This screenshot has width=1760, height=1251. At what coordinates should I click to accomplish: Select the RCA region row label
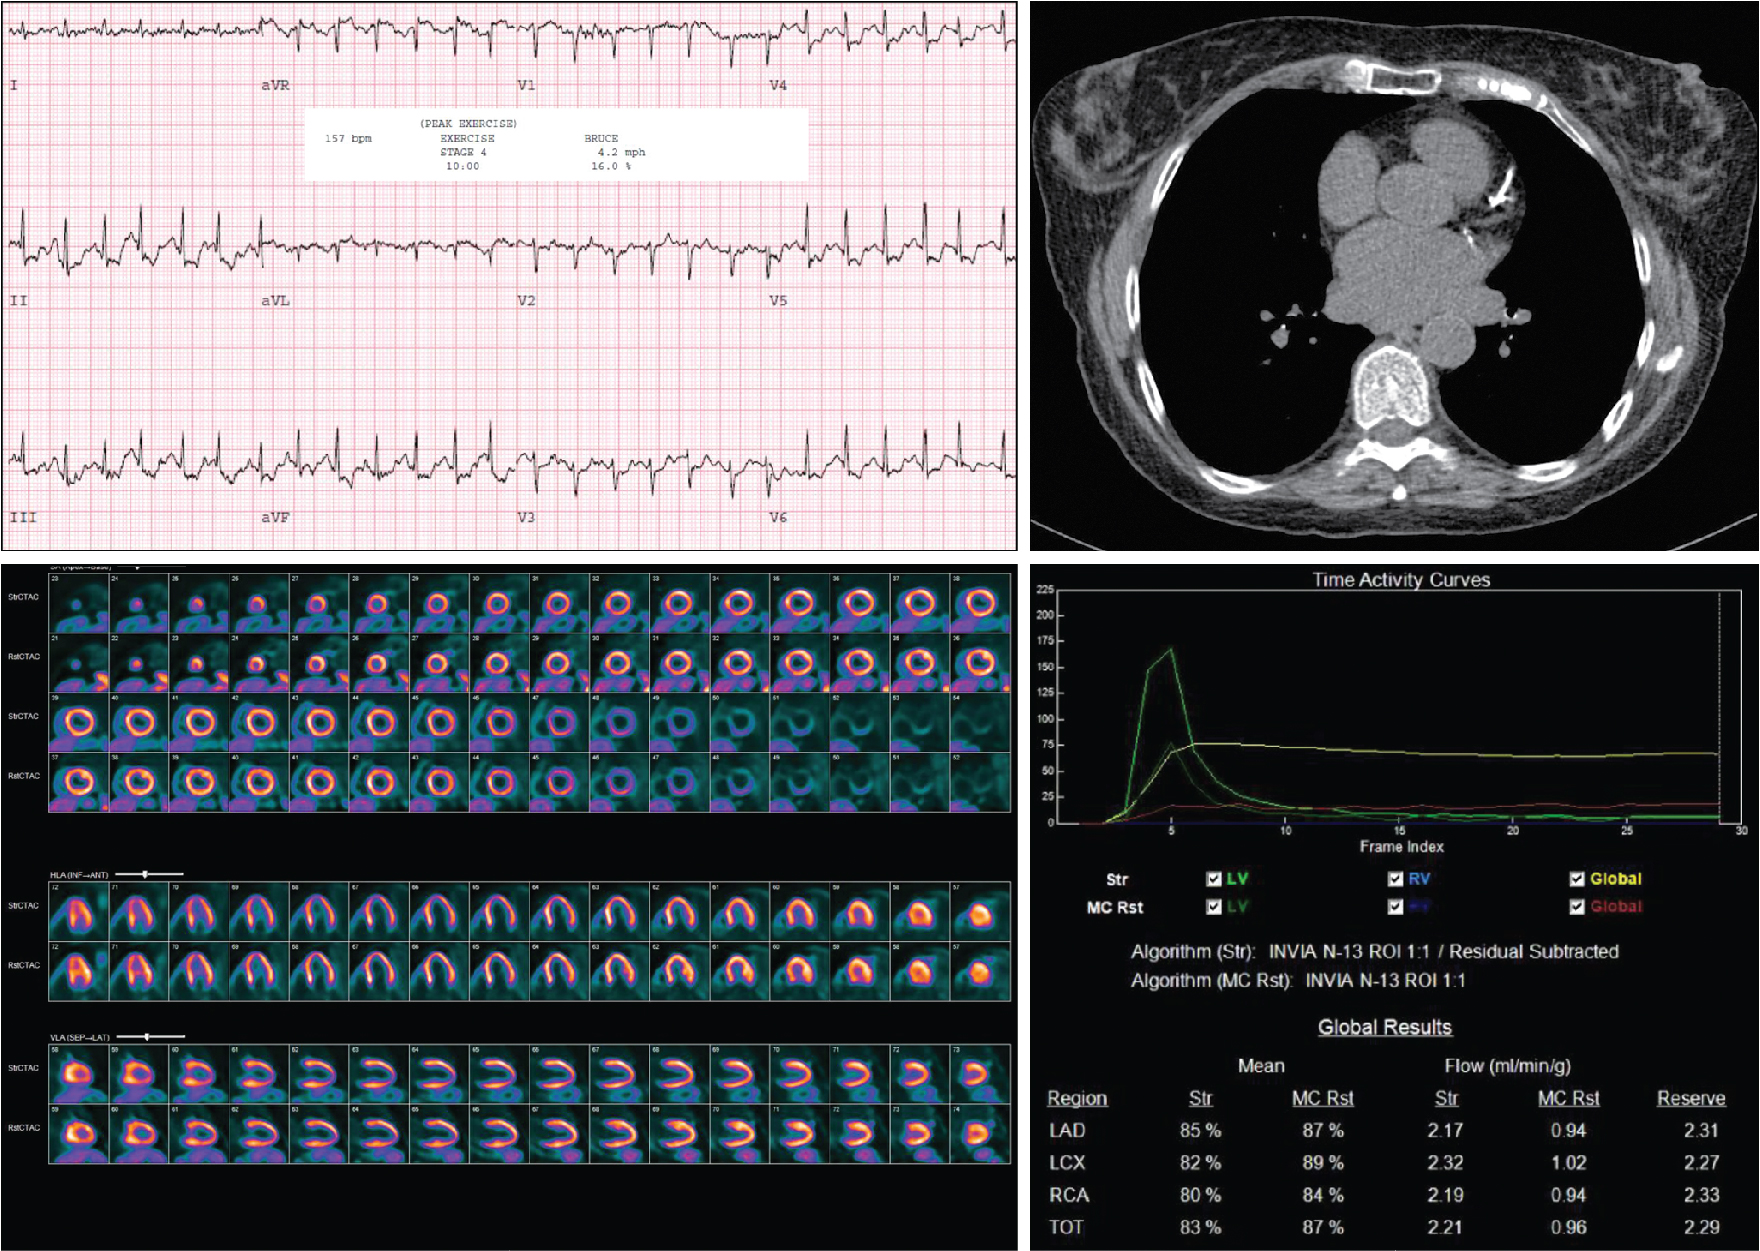click(x=1068, y=1195)
